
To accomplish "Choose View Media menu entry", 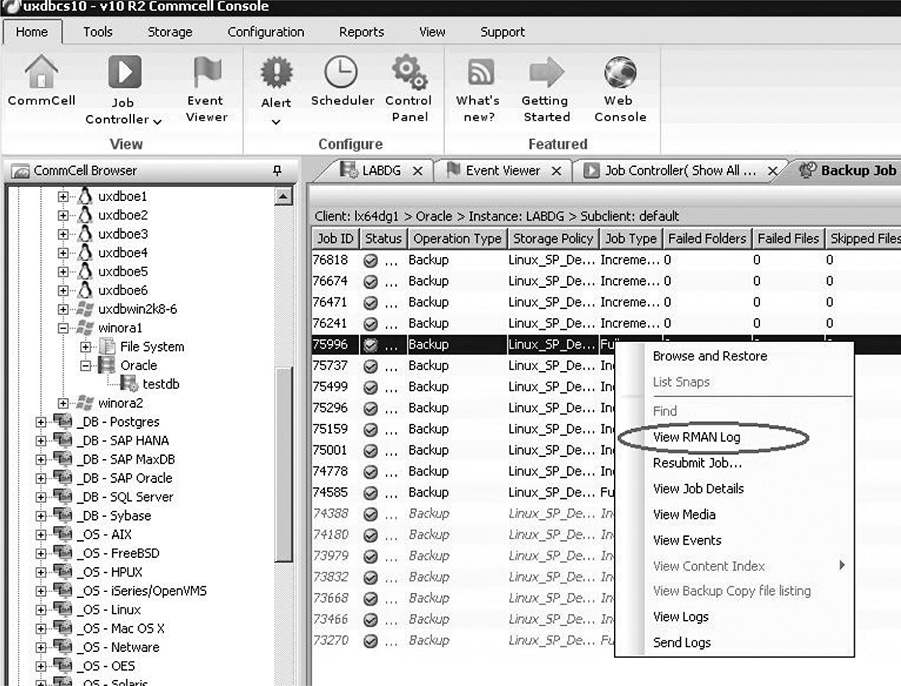I will pyautogui.click(x=684, y=515).
